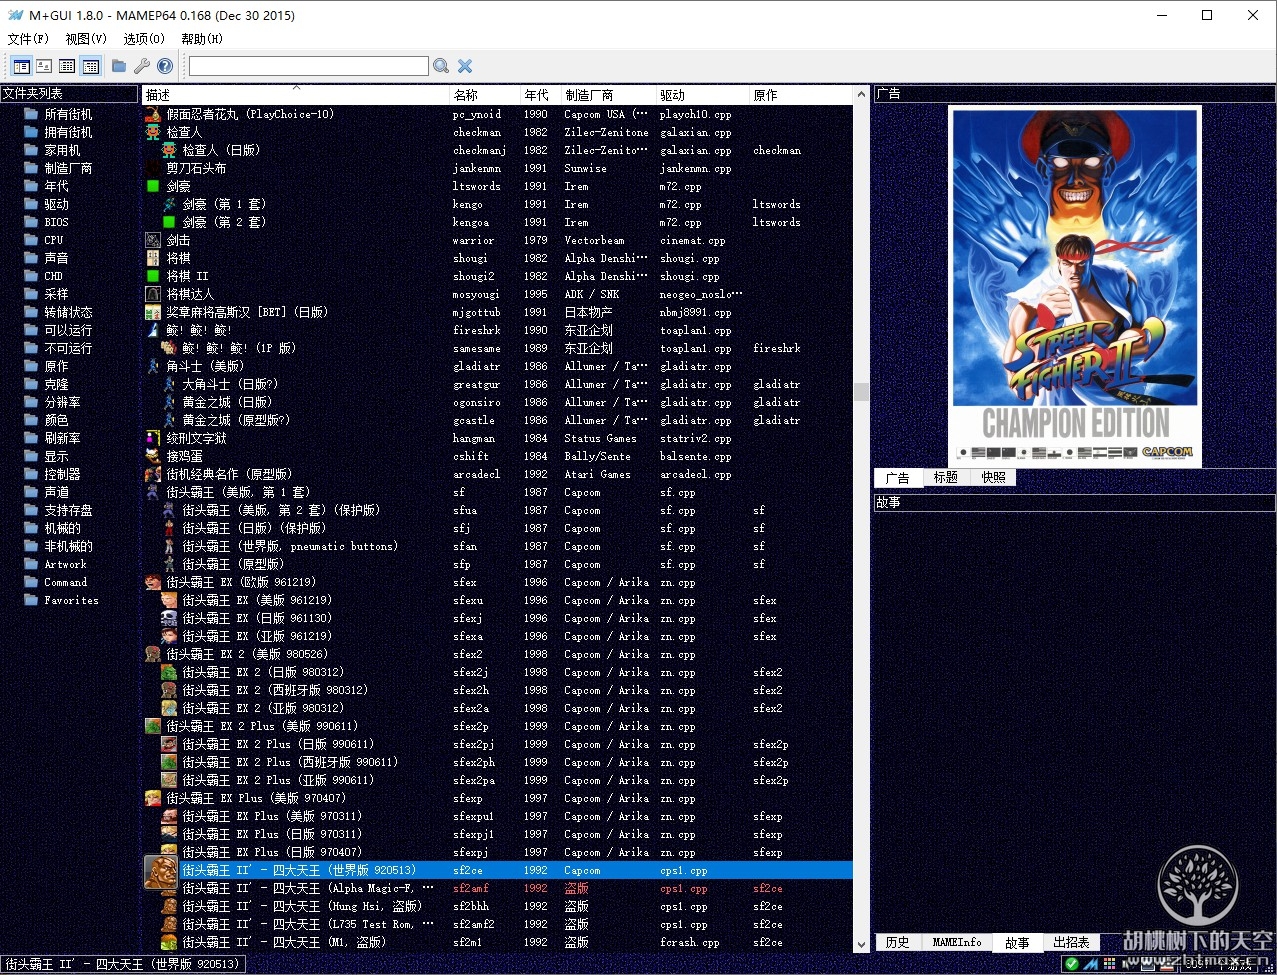Switch to the 标题 image tab
1277x975 pixels.
point(945,478)
